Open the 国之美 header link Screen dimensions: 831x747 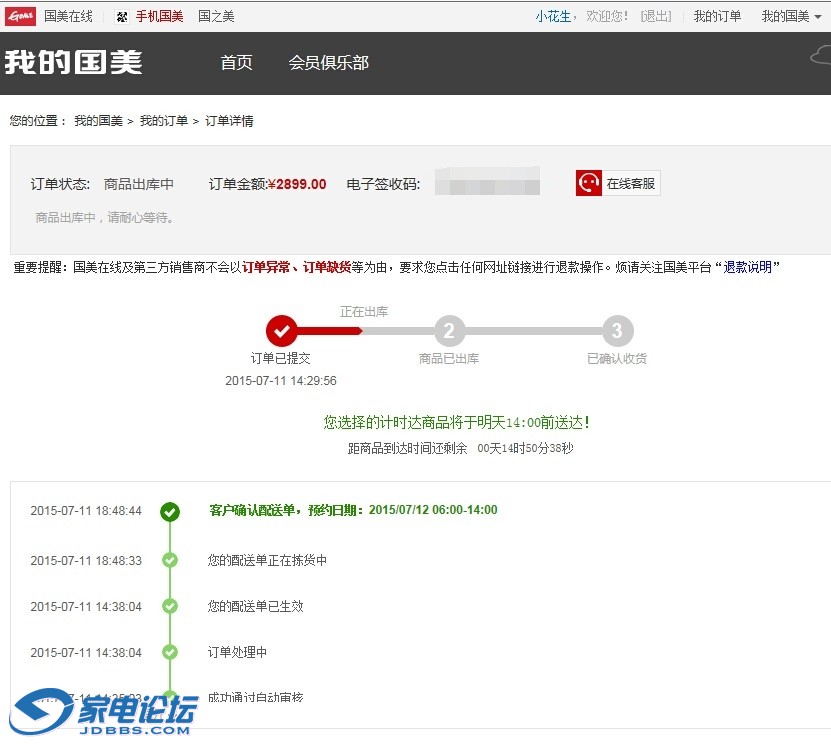pos(215,15)
